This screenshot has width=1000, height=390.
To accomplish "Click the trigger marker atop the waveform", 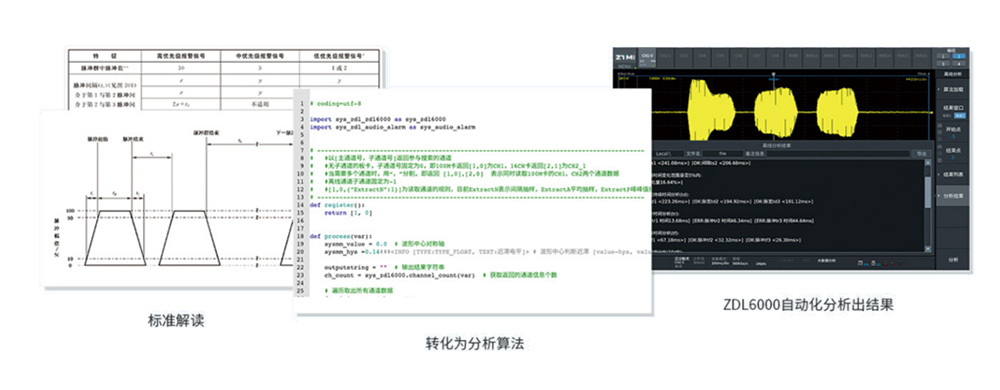I will [774, 75].
